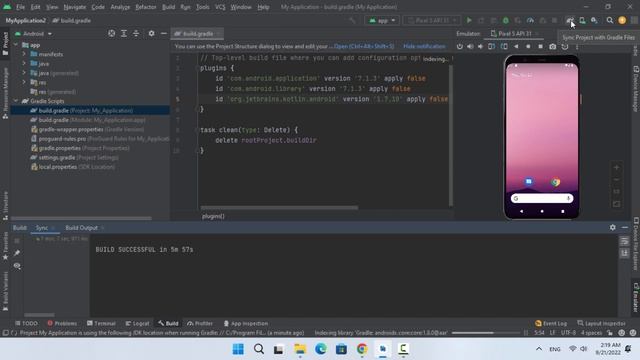Open the Terminal tool window
640x360 pixels.
(x=101, y=323)
